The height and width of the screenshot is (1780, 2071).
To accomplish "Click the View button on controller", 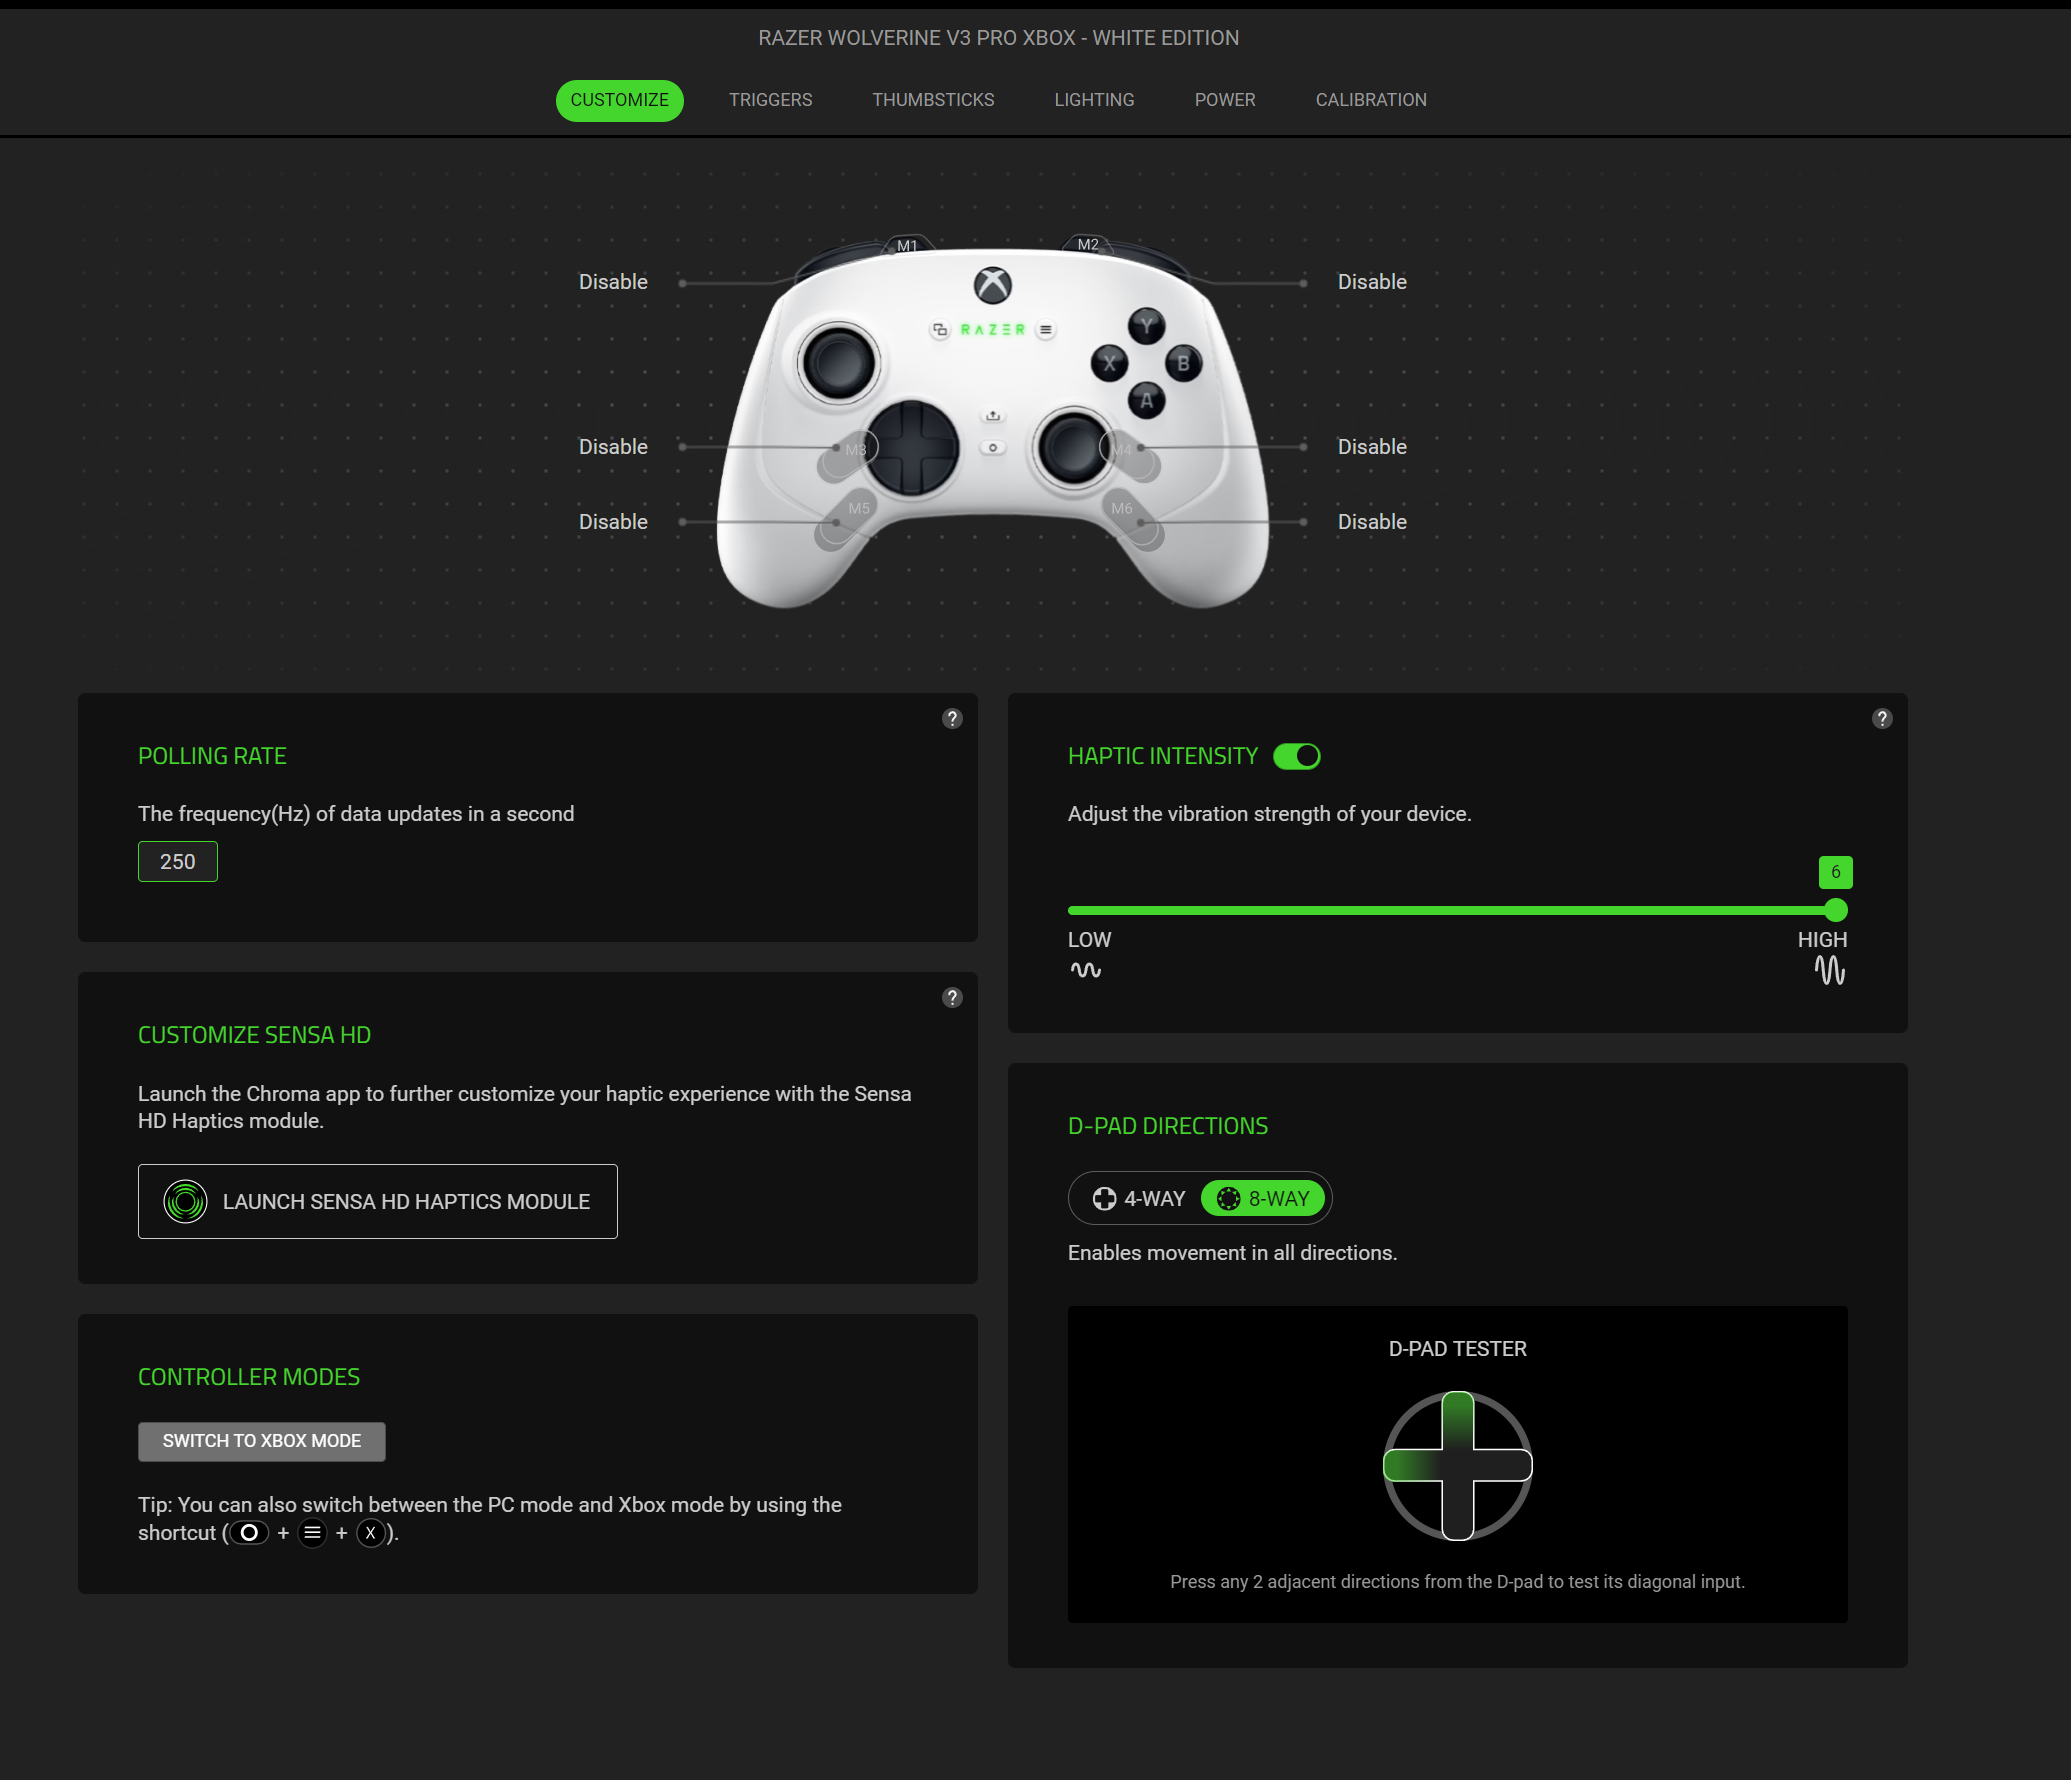I will pyautogui.click(x=940, y=330).
